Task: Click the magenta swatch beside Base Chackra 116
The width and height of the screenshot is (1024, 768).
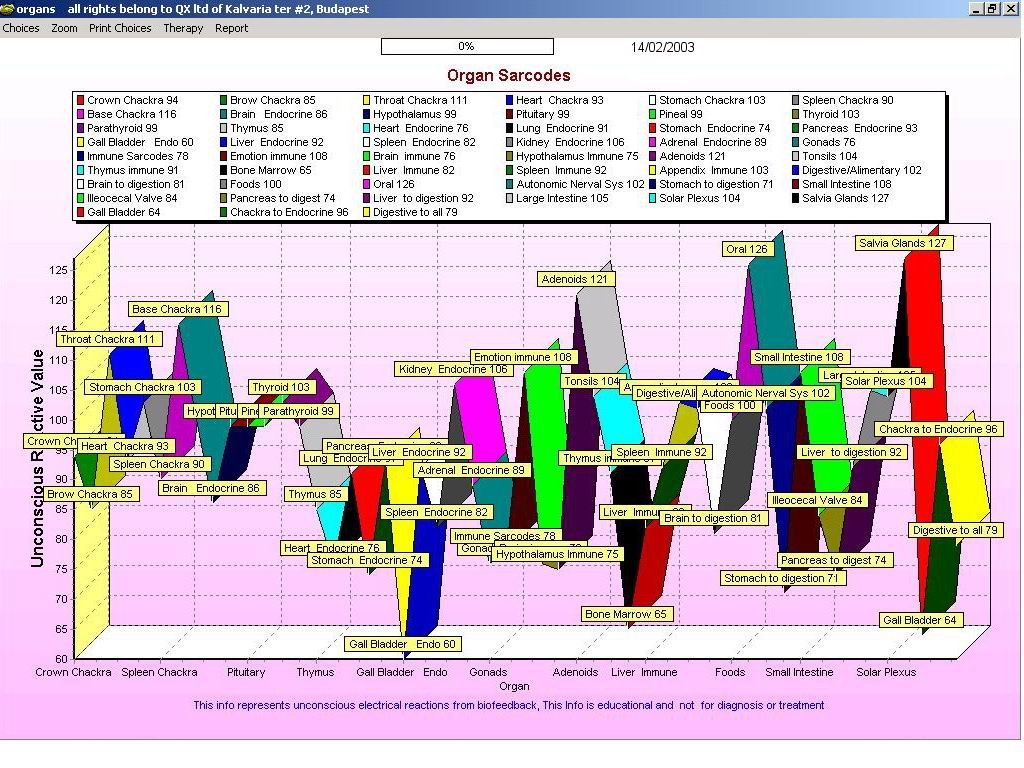Action: pos(80,114)
